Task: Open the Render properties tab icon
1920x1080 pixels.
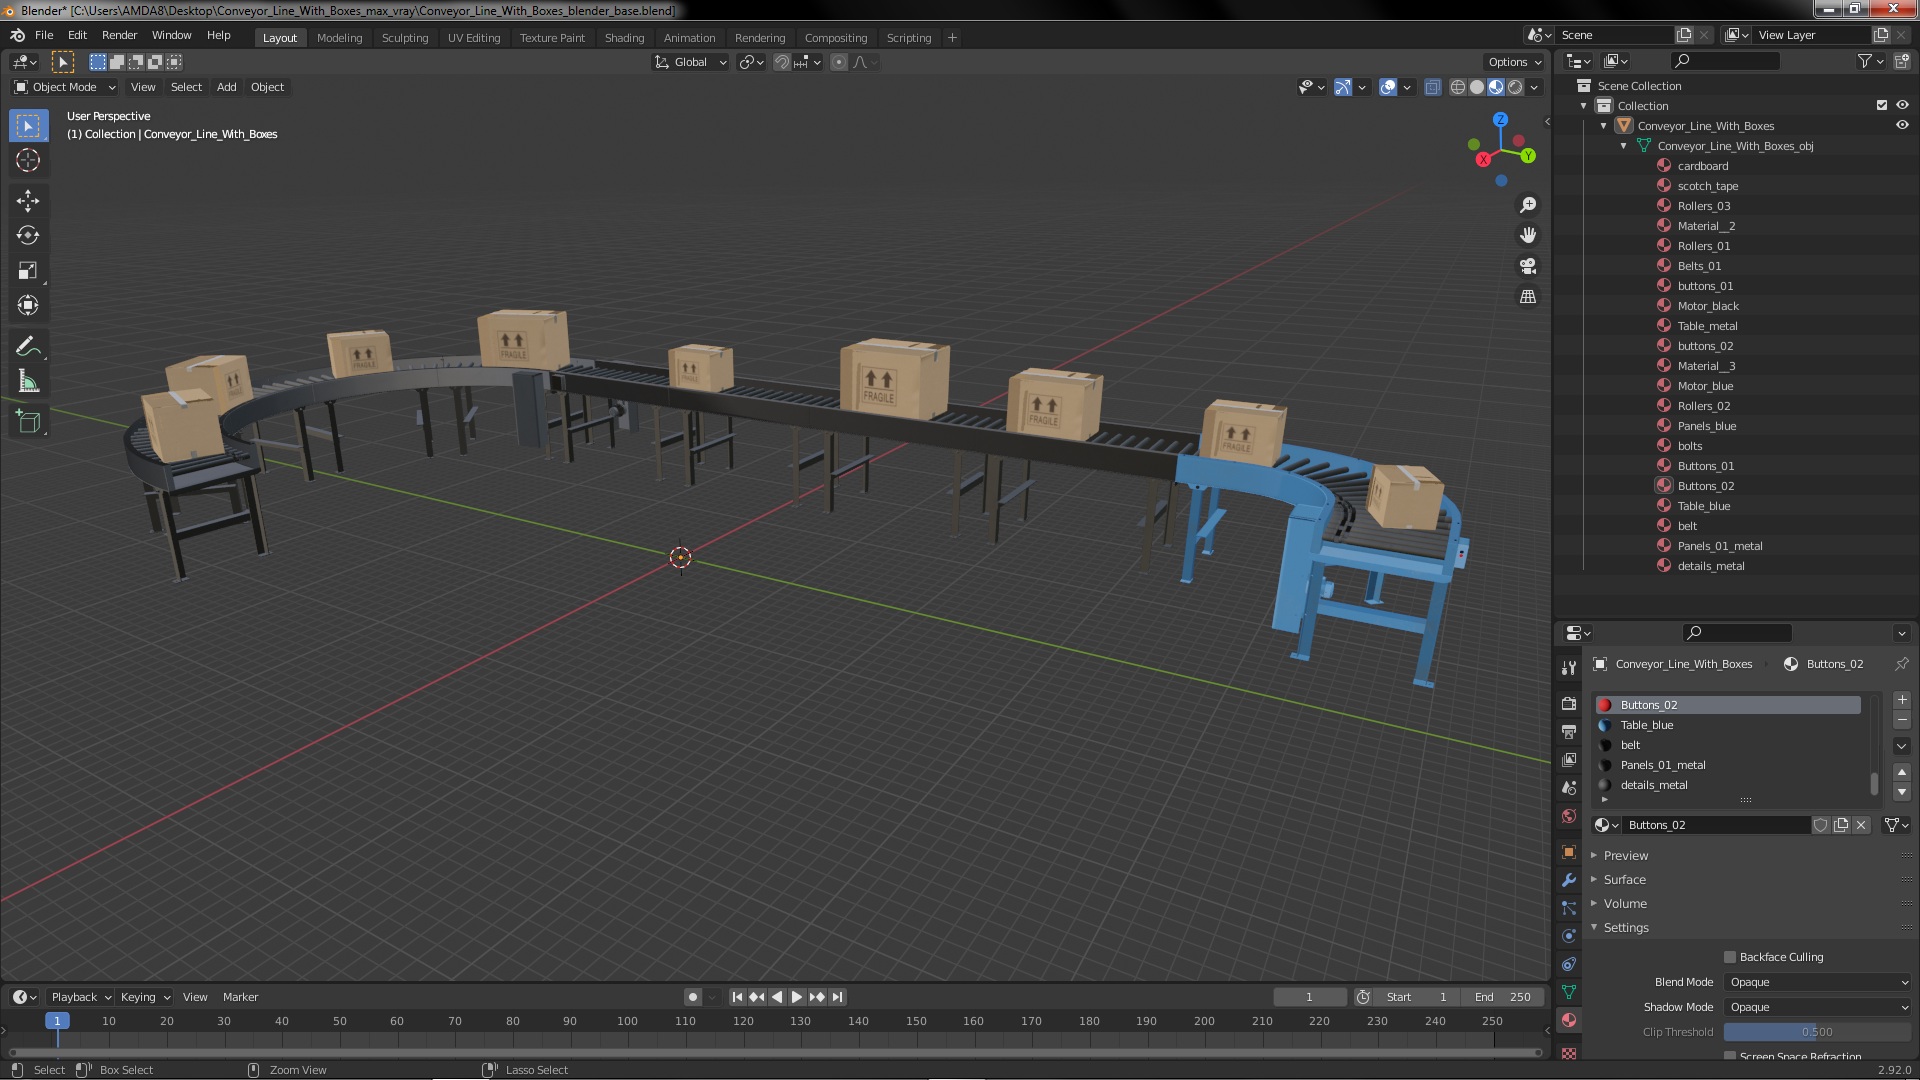Action: pyautogui.click(x=1569, y=704)
